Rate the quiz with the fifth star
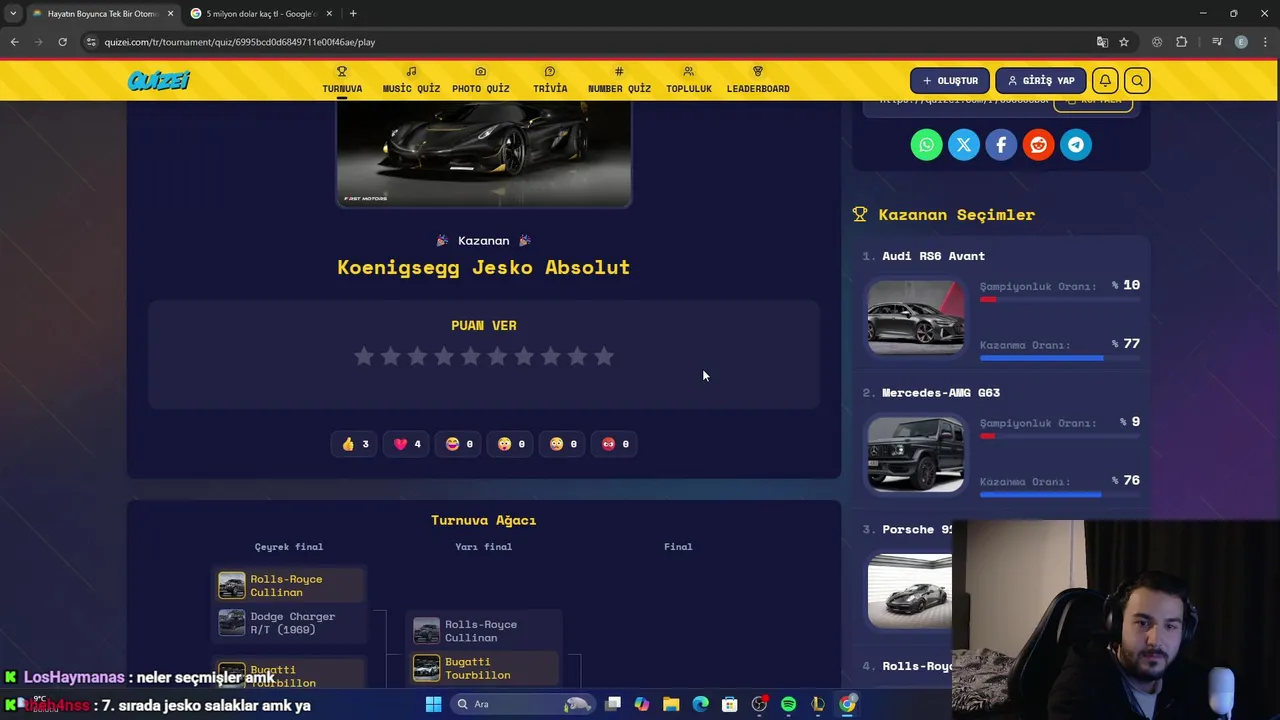The width and height of the screenshot is (1280, 720). (x=471, y=356)
